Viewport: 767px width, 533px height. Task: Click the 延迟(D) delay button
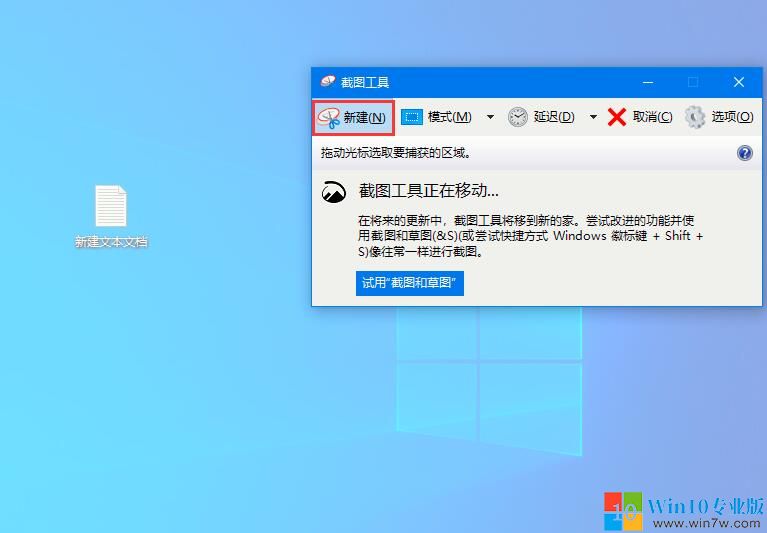click(x=541, y=117)
